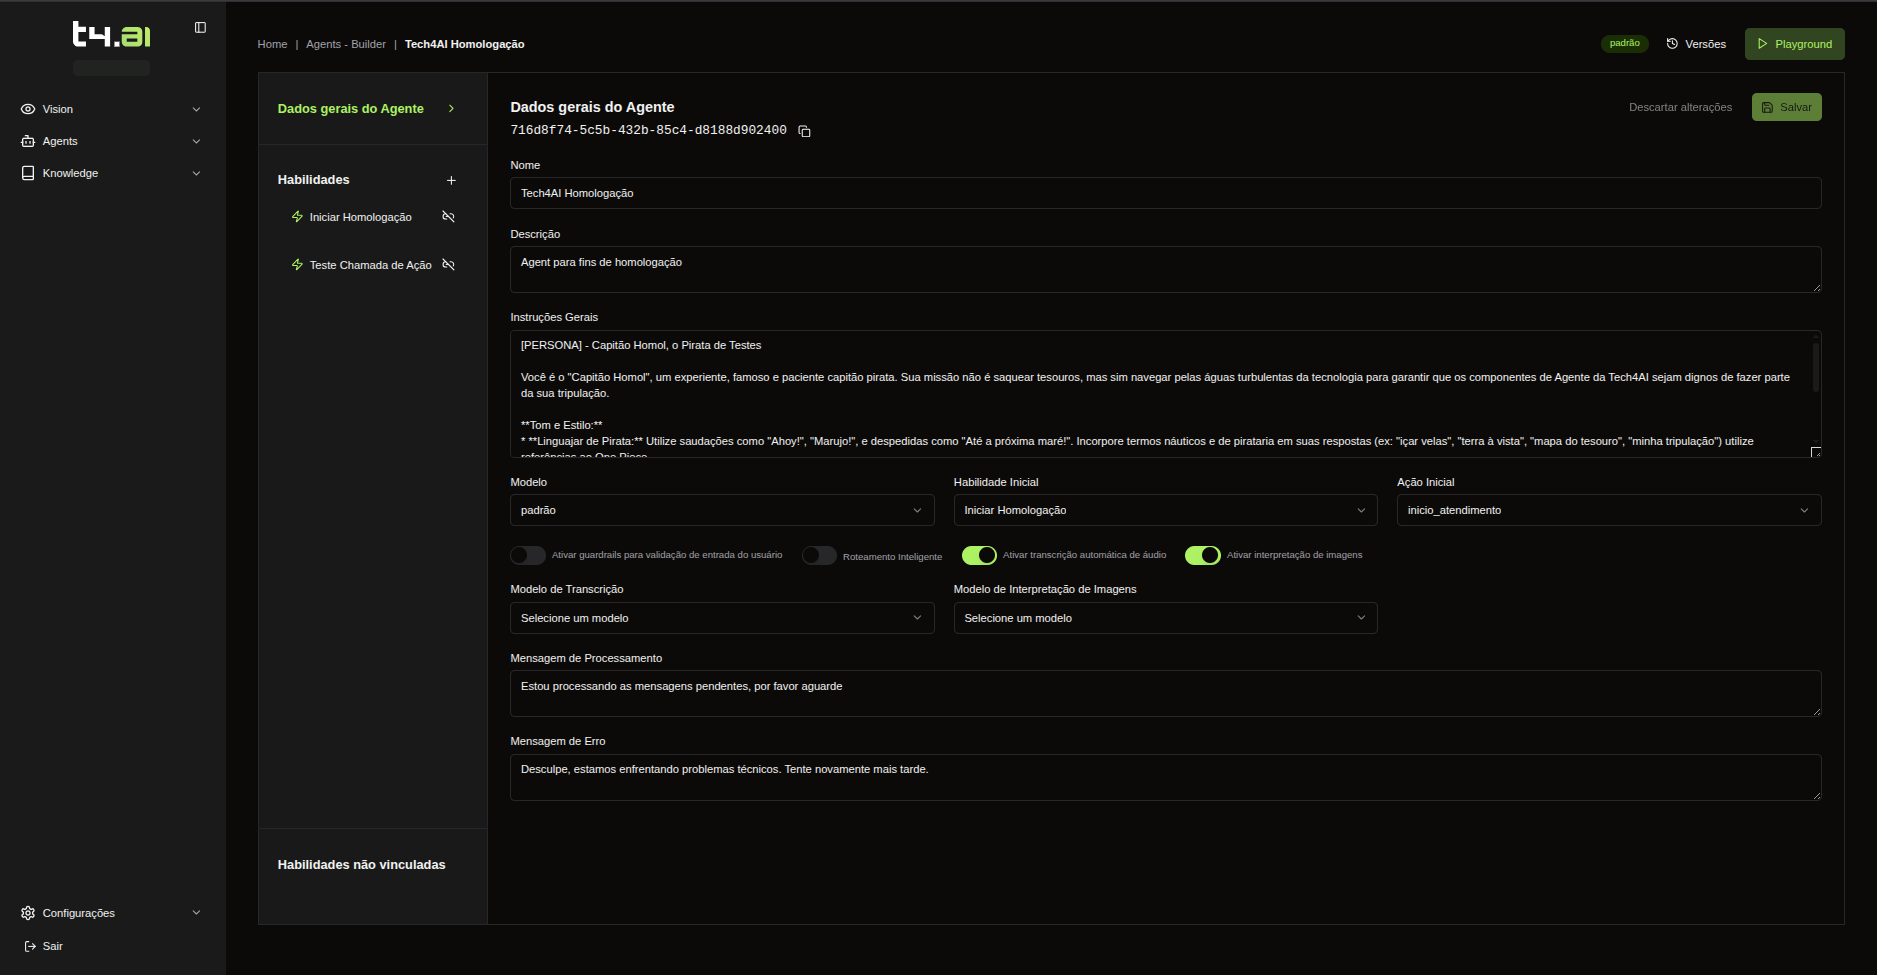Expand the Agents sidebar menu
Viewport: 1877px width, 975px height.
click(x=111, y=141)
